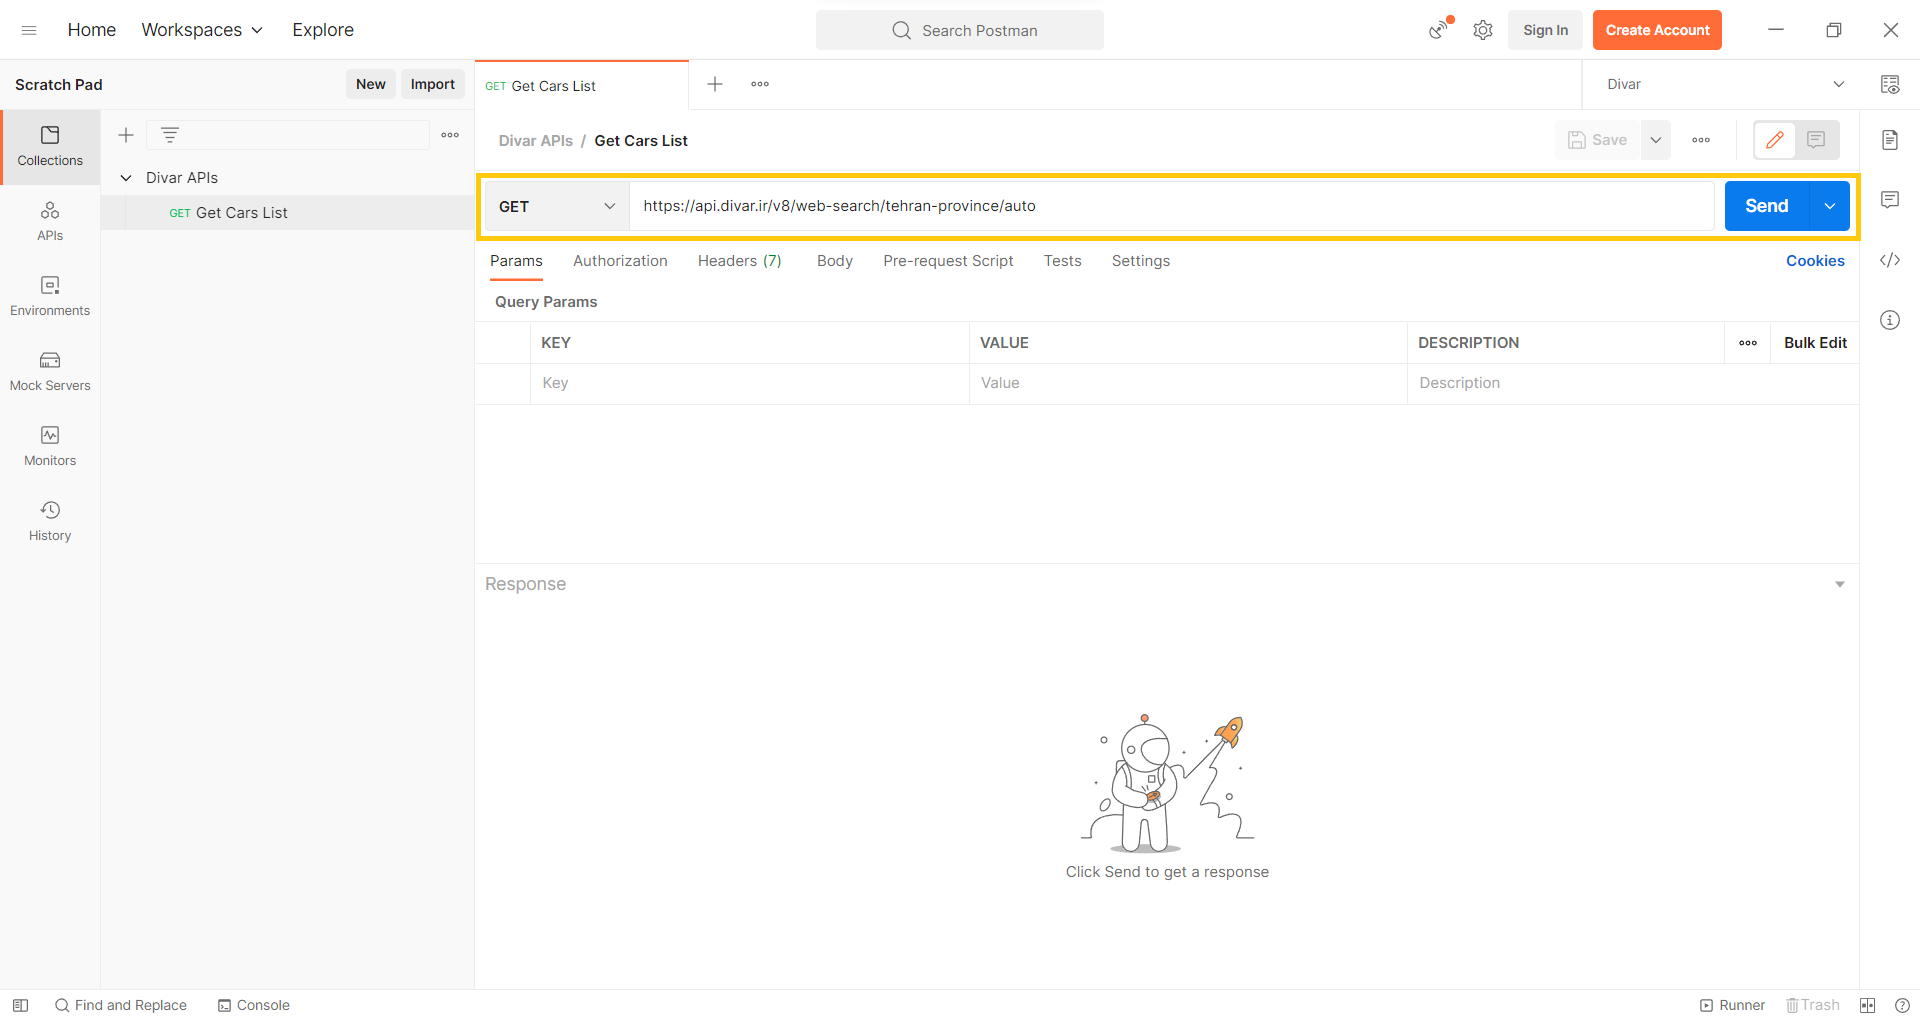Screen dimensions: 1920x1018
Task: Open the Mock Servers sidebar panel
Action: (x=50, y=371)
